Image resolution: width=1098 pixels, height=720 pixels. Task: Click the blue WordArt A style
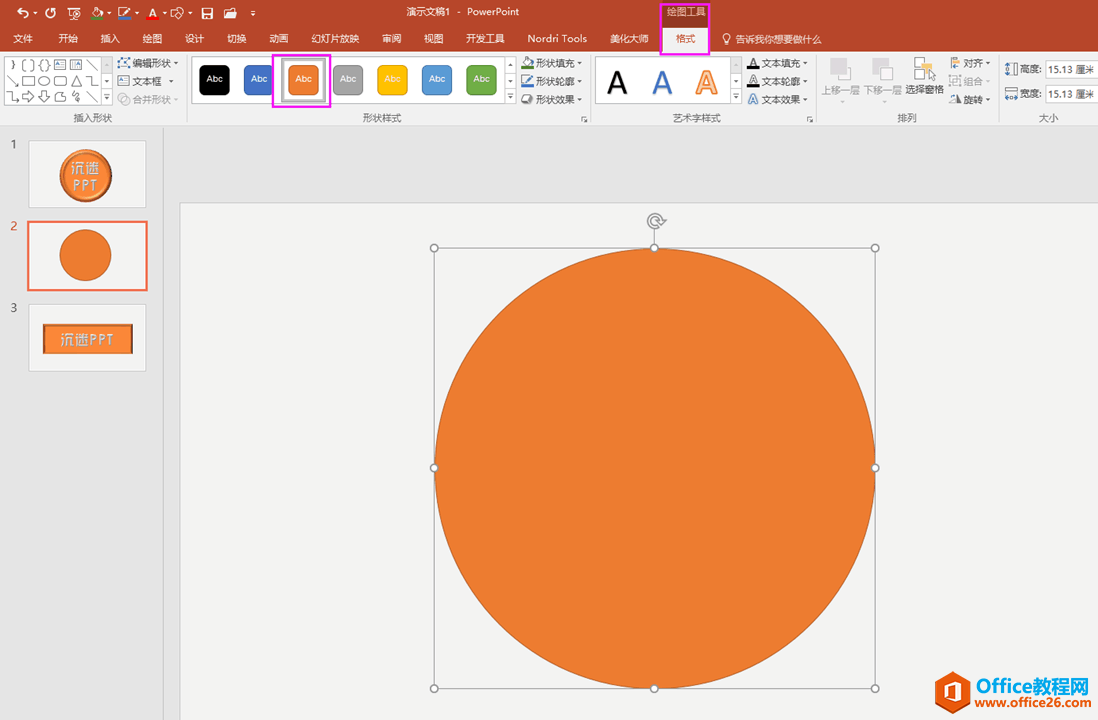click(x=662, y=81)
